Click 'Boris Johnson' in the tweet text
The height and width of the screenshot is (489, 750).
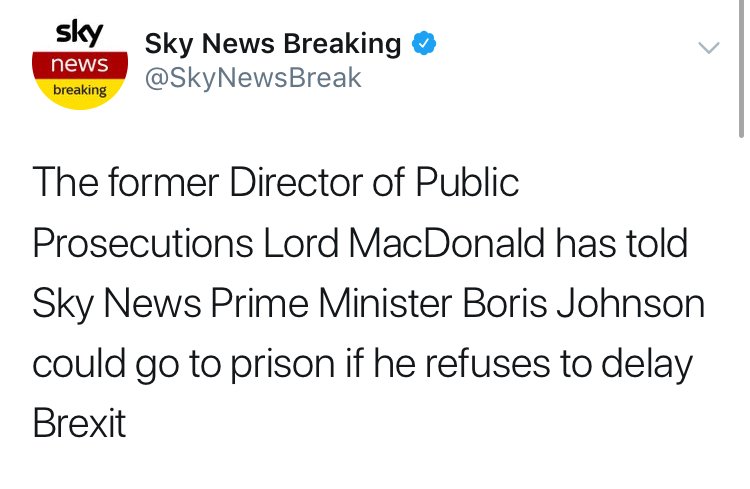pyautogui.click(x=584, y=303)
